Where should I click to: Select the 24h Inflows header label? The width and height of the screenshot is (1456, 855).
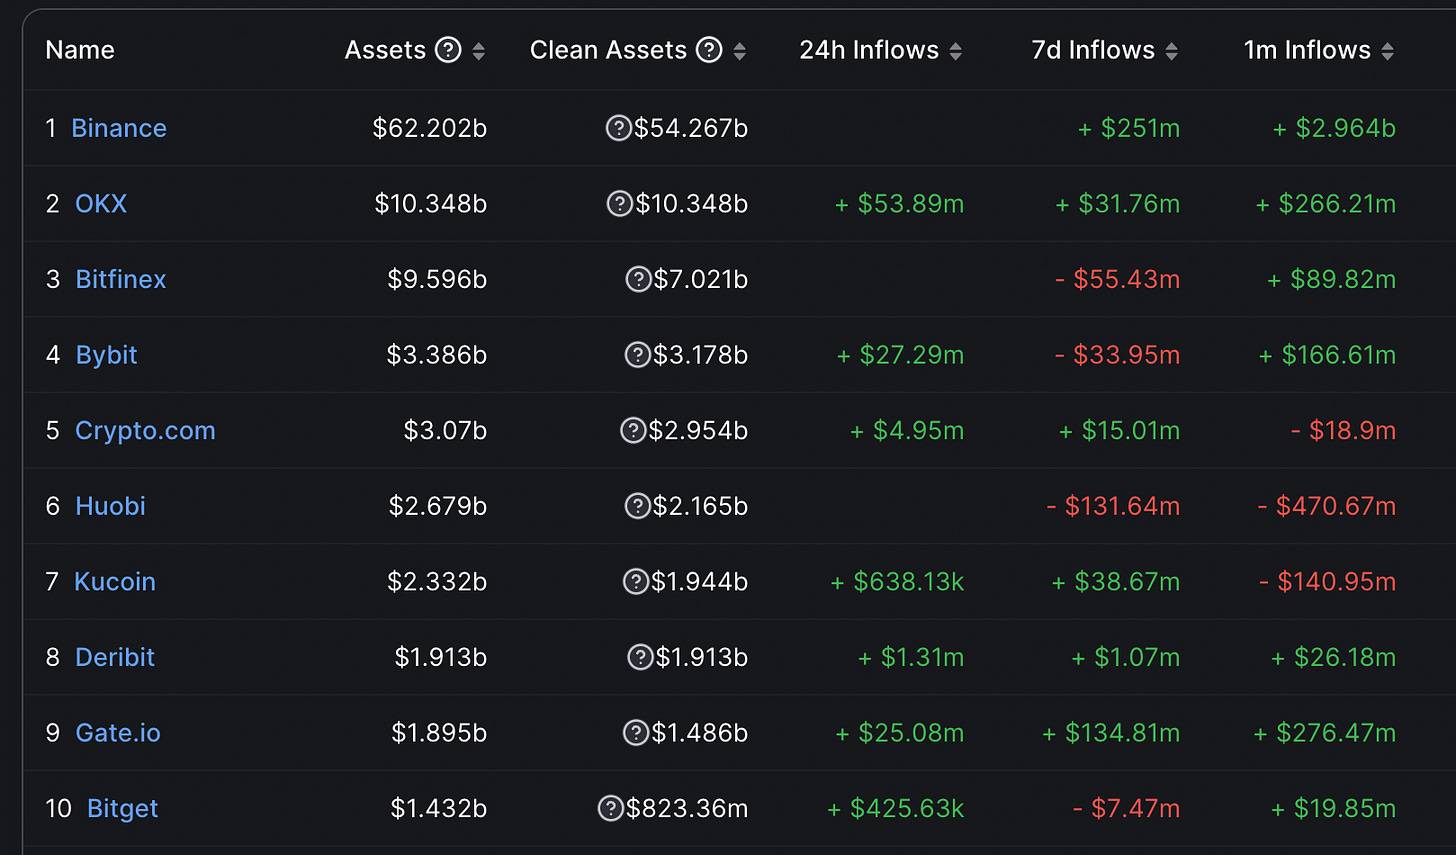point(869,50)
